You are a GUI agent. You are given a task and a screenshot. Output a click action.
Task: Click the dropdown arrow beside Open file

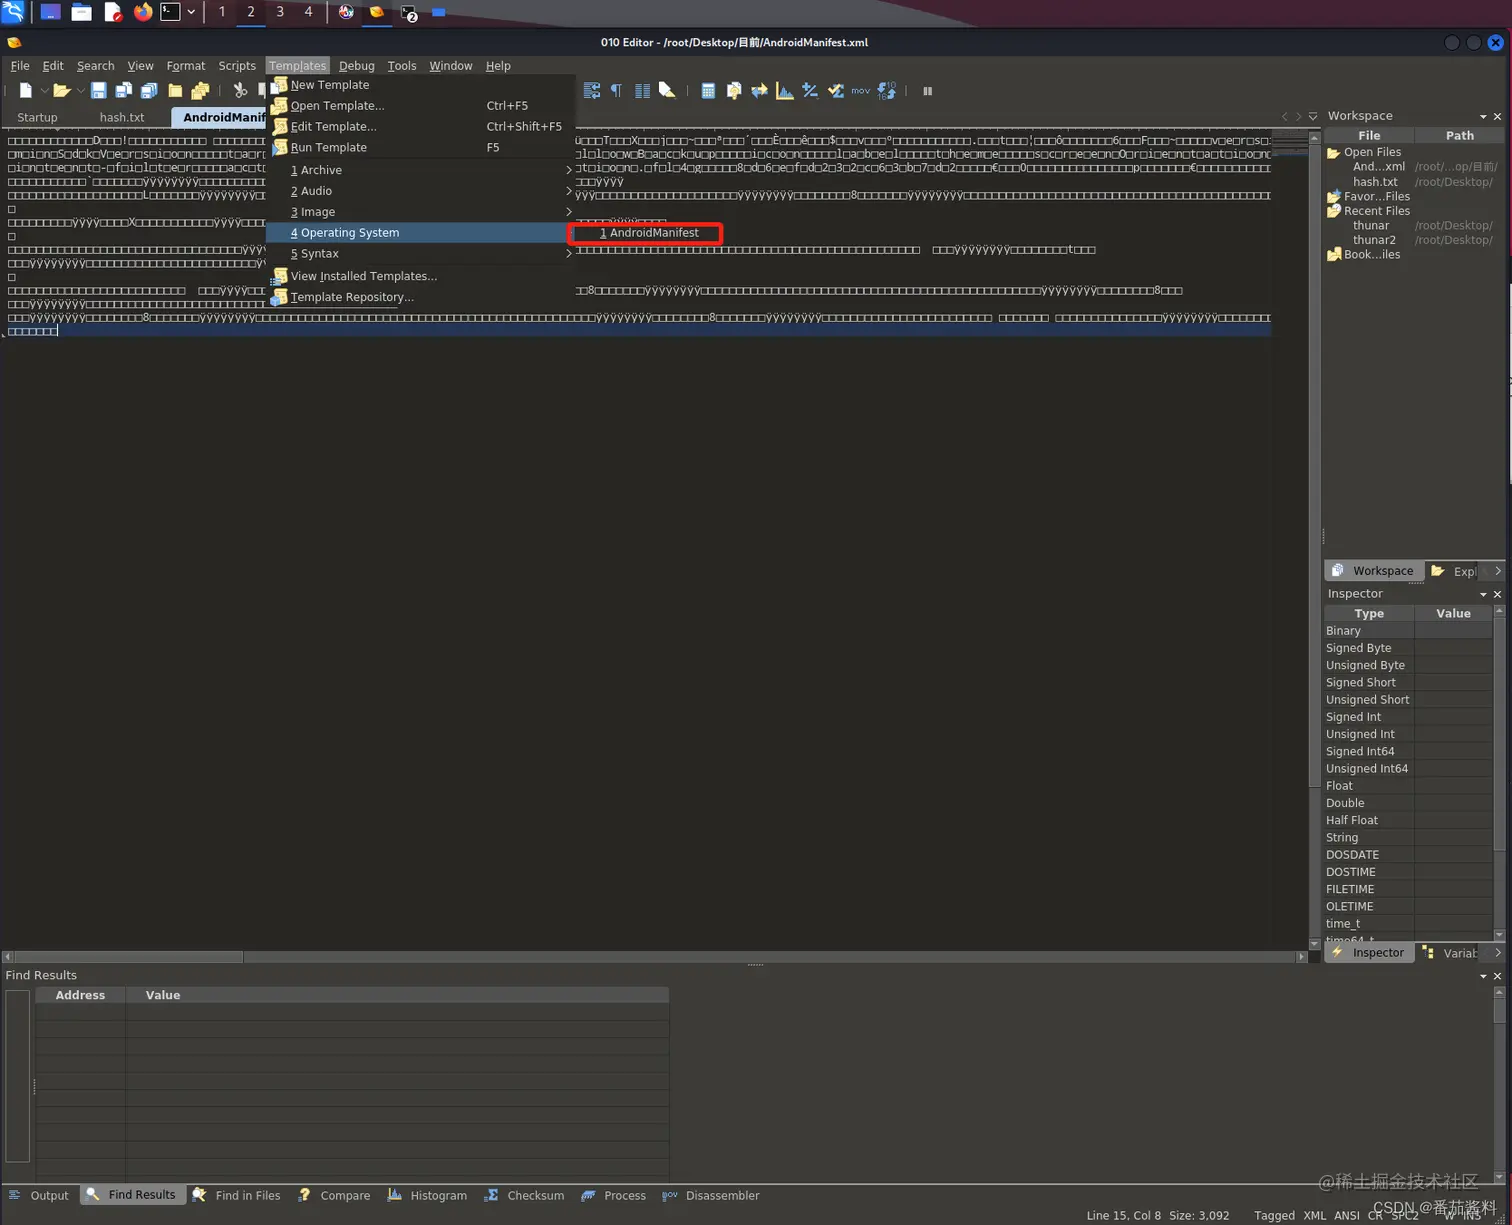(x=80, y=91)
